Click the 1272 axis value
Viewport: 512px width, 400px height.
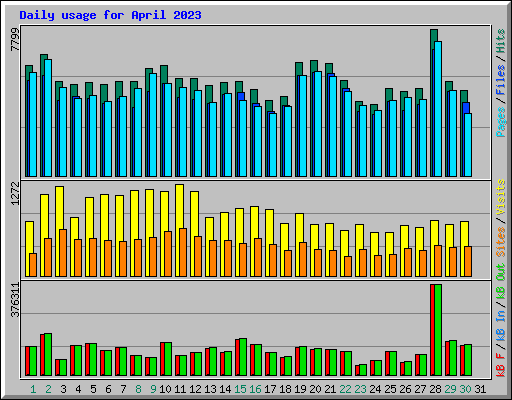coord(15,193)
